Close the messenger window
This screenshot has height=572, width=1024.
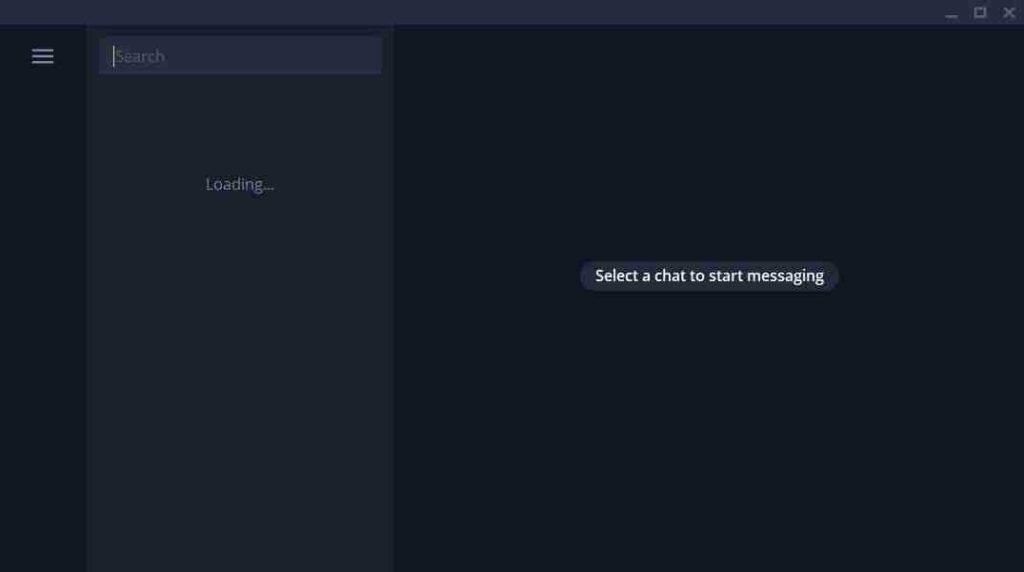click(x=1009, y=13)
